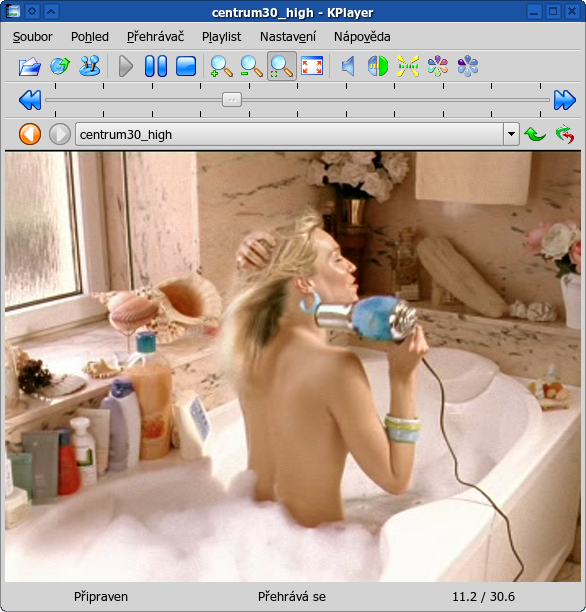Screen dimensions: 586x612
Task: Click the Open File folder icon
Action: click(30, 66)
